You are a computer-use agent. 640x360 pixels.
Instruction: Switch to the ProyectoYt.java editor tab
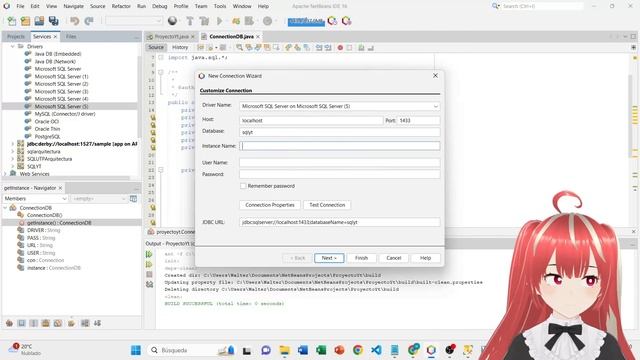[171, 36]
